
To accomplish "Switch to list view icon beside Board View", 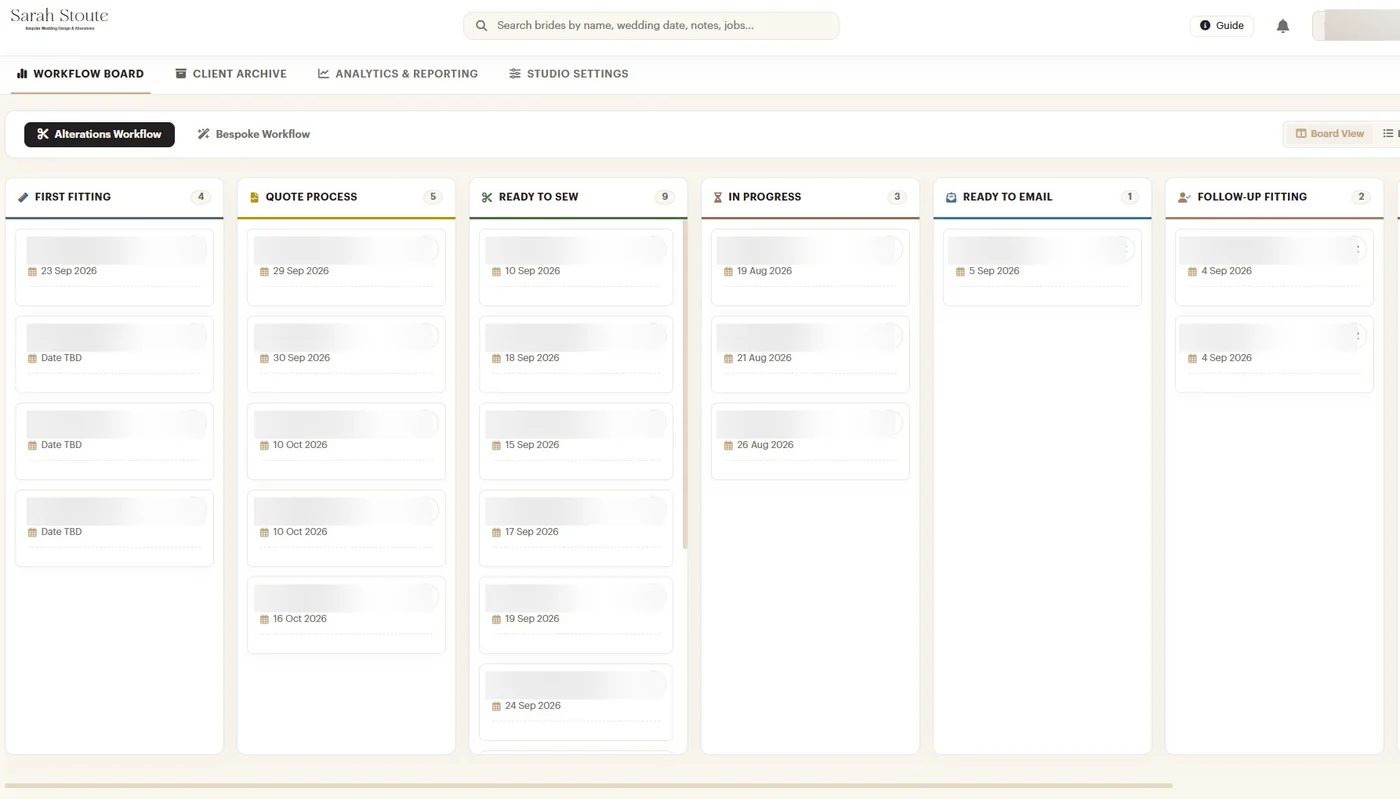I will click(1388, 134).
